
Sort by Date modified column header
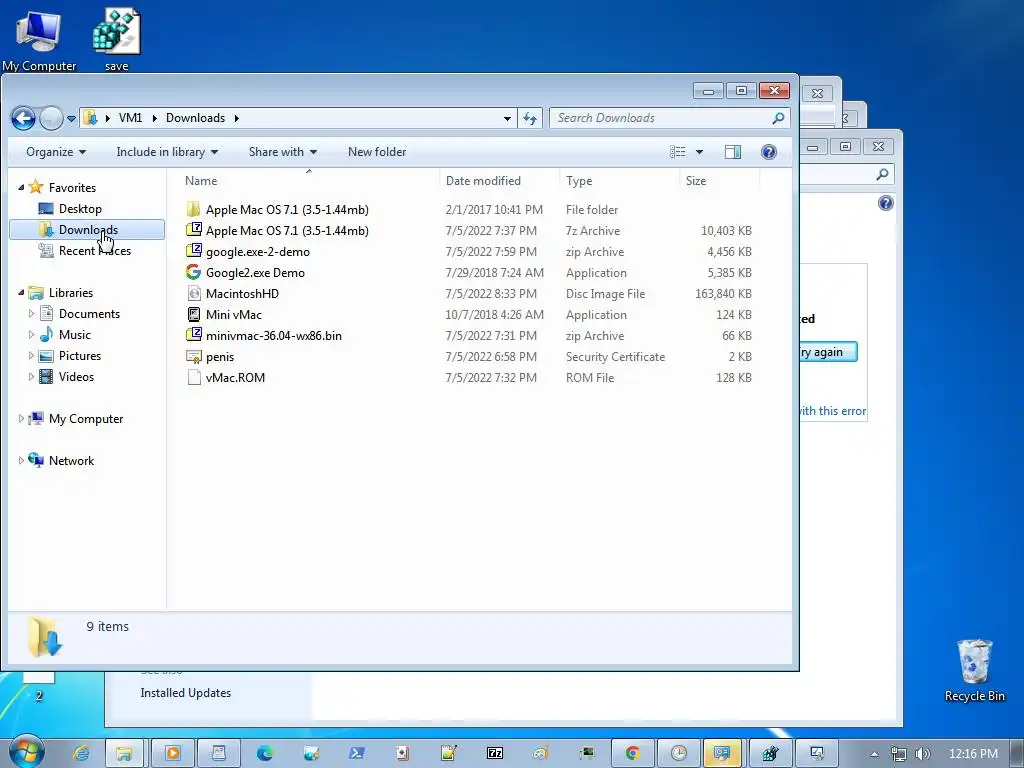pos(483,181)
